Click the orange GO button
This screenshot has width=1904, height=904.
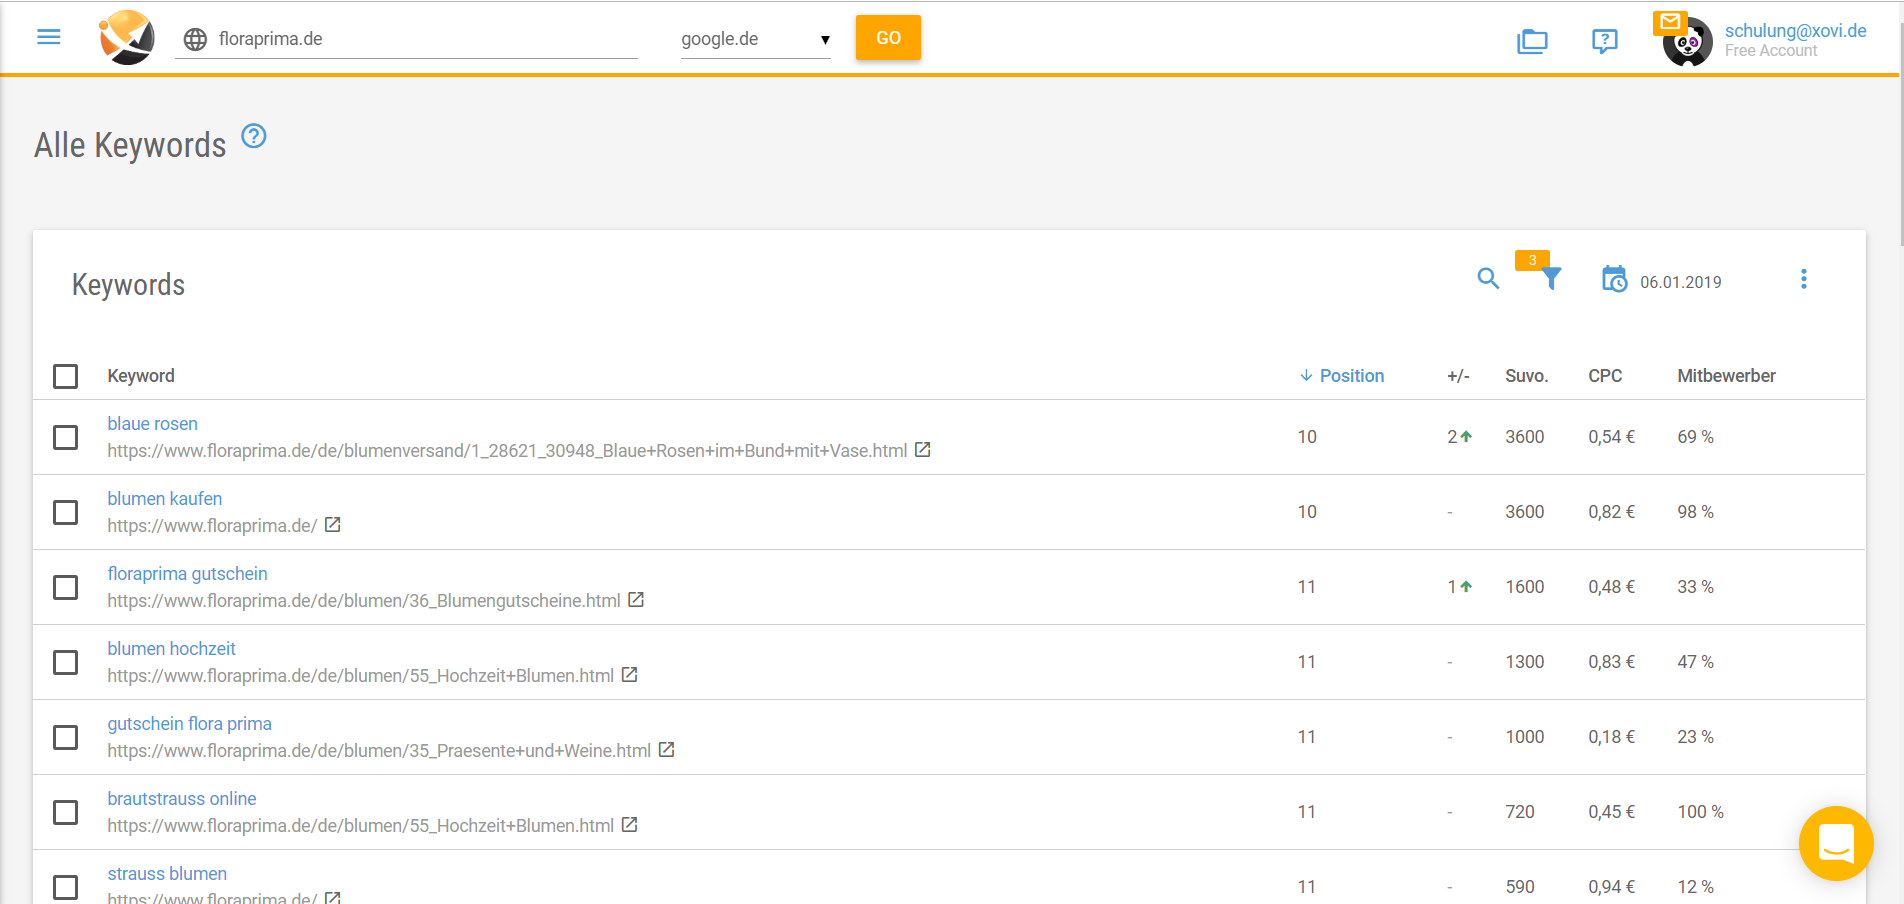tap(888, 38)
